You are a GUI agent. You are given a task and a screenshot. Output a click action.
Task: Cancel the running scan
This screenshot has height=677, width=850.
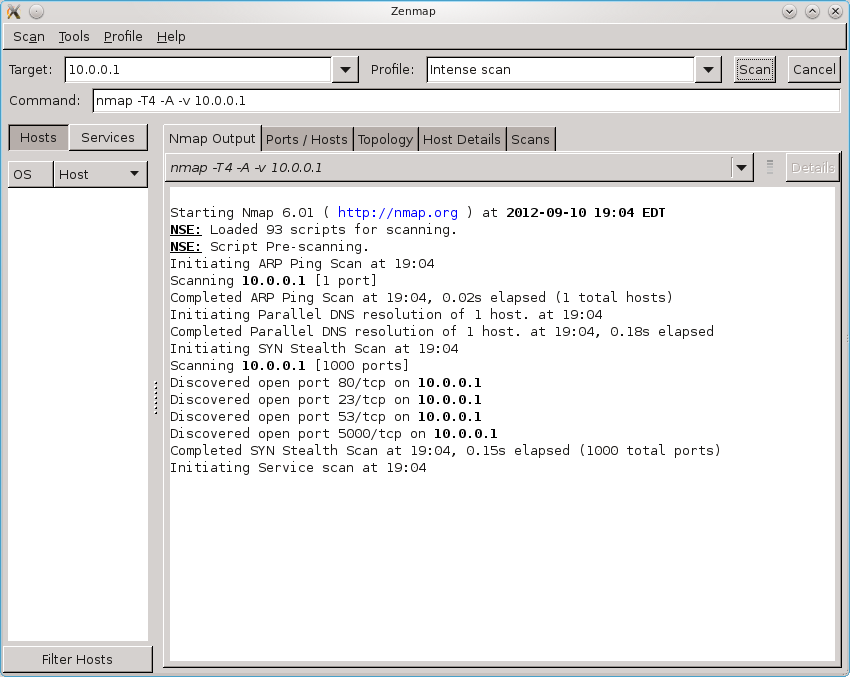[814, 69]
